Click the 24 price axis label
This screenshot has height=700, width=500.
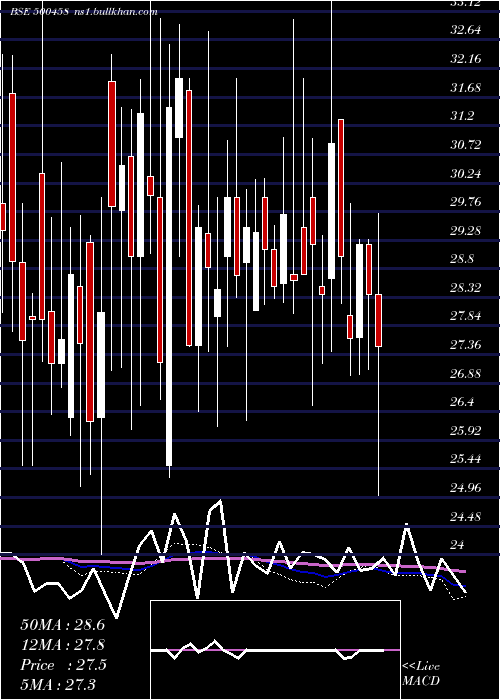tap(458, 545)
